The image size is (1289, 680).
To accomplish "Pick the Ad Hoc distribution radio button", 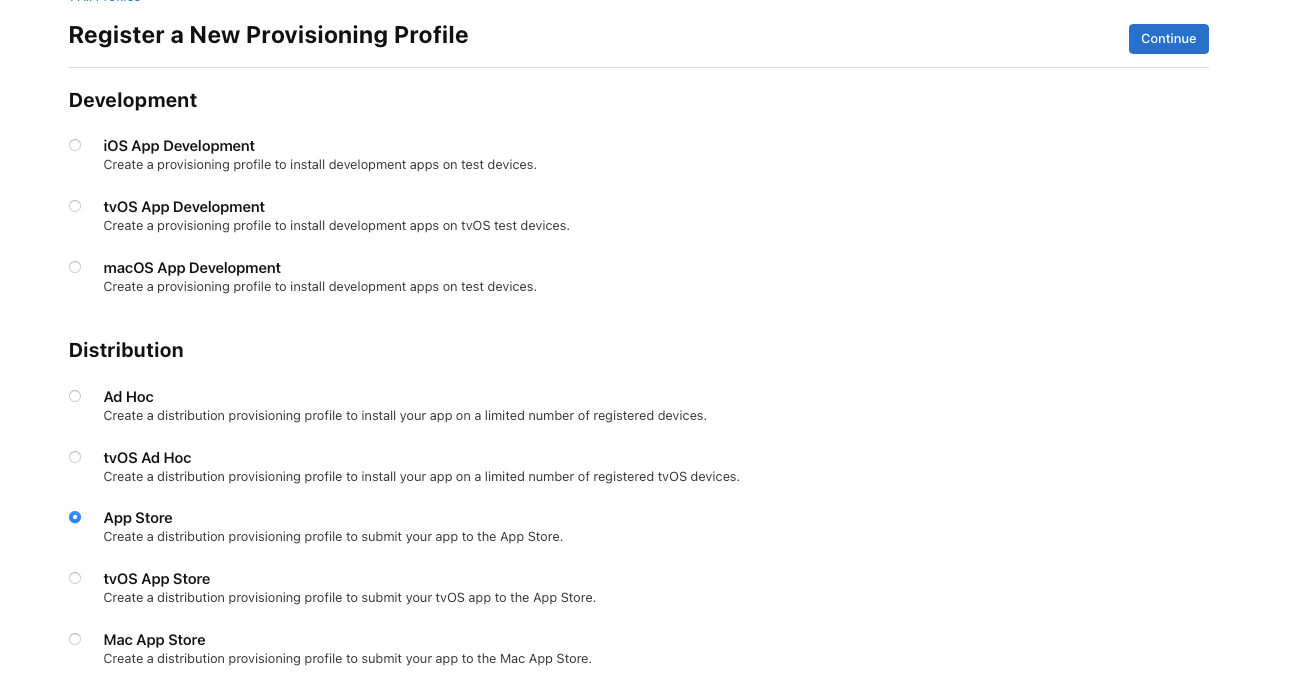I will 75,396.
